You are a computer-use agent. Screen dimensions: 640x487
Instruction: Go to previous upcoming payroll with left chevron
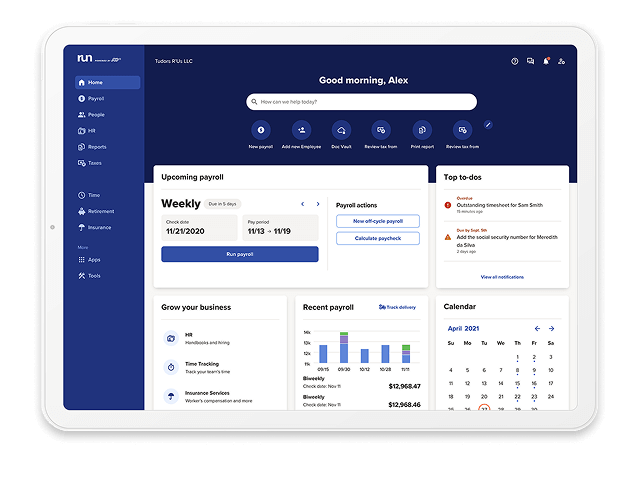[x=303, y=204]
